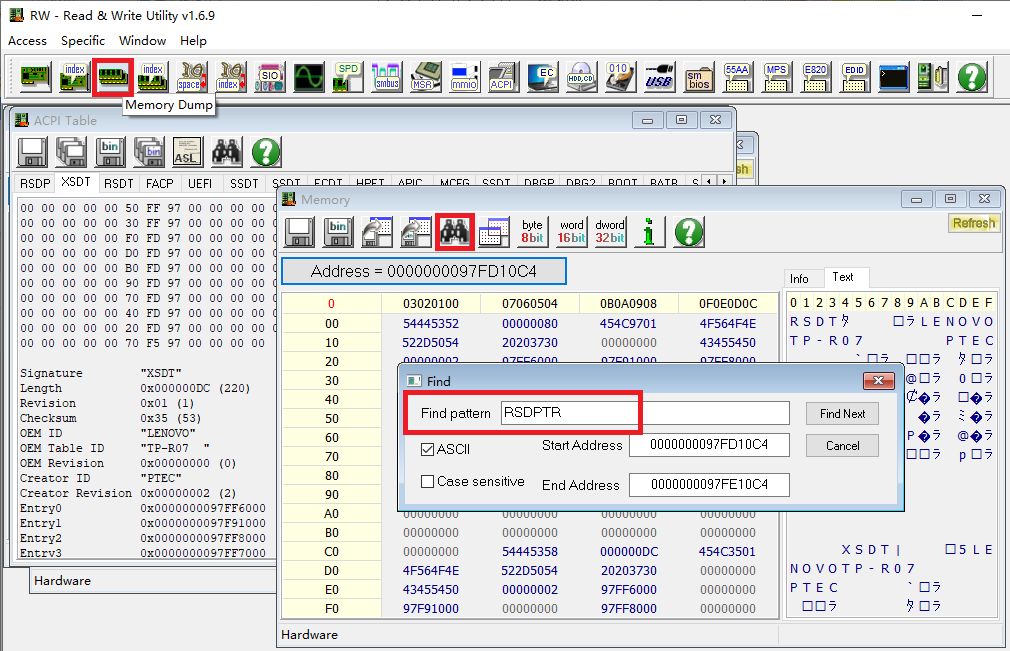Click the binoculars Find icon in Memory window

[x=455, y=232]
